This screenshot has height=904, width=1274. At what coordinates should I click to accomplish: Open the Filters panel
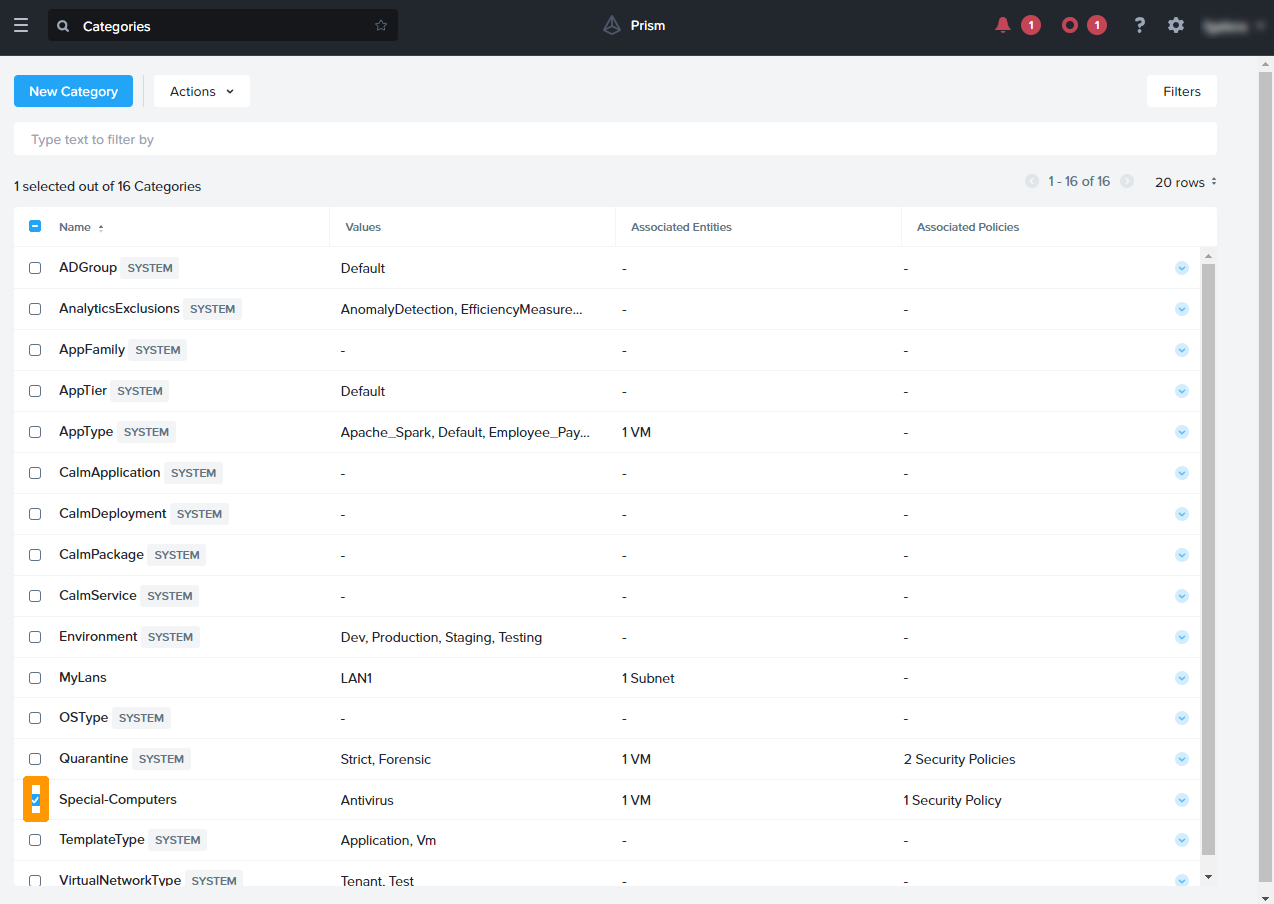click(x=1181, y=91)
